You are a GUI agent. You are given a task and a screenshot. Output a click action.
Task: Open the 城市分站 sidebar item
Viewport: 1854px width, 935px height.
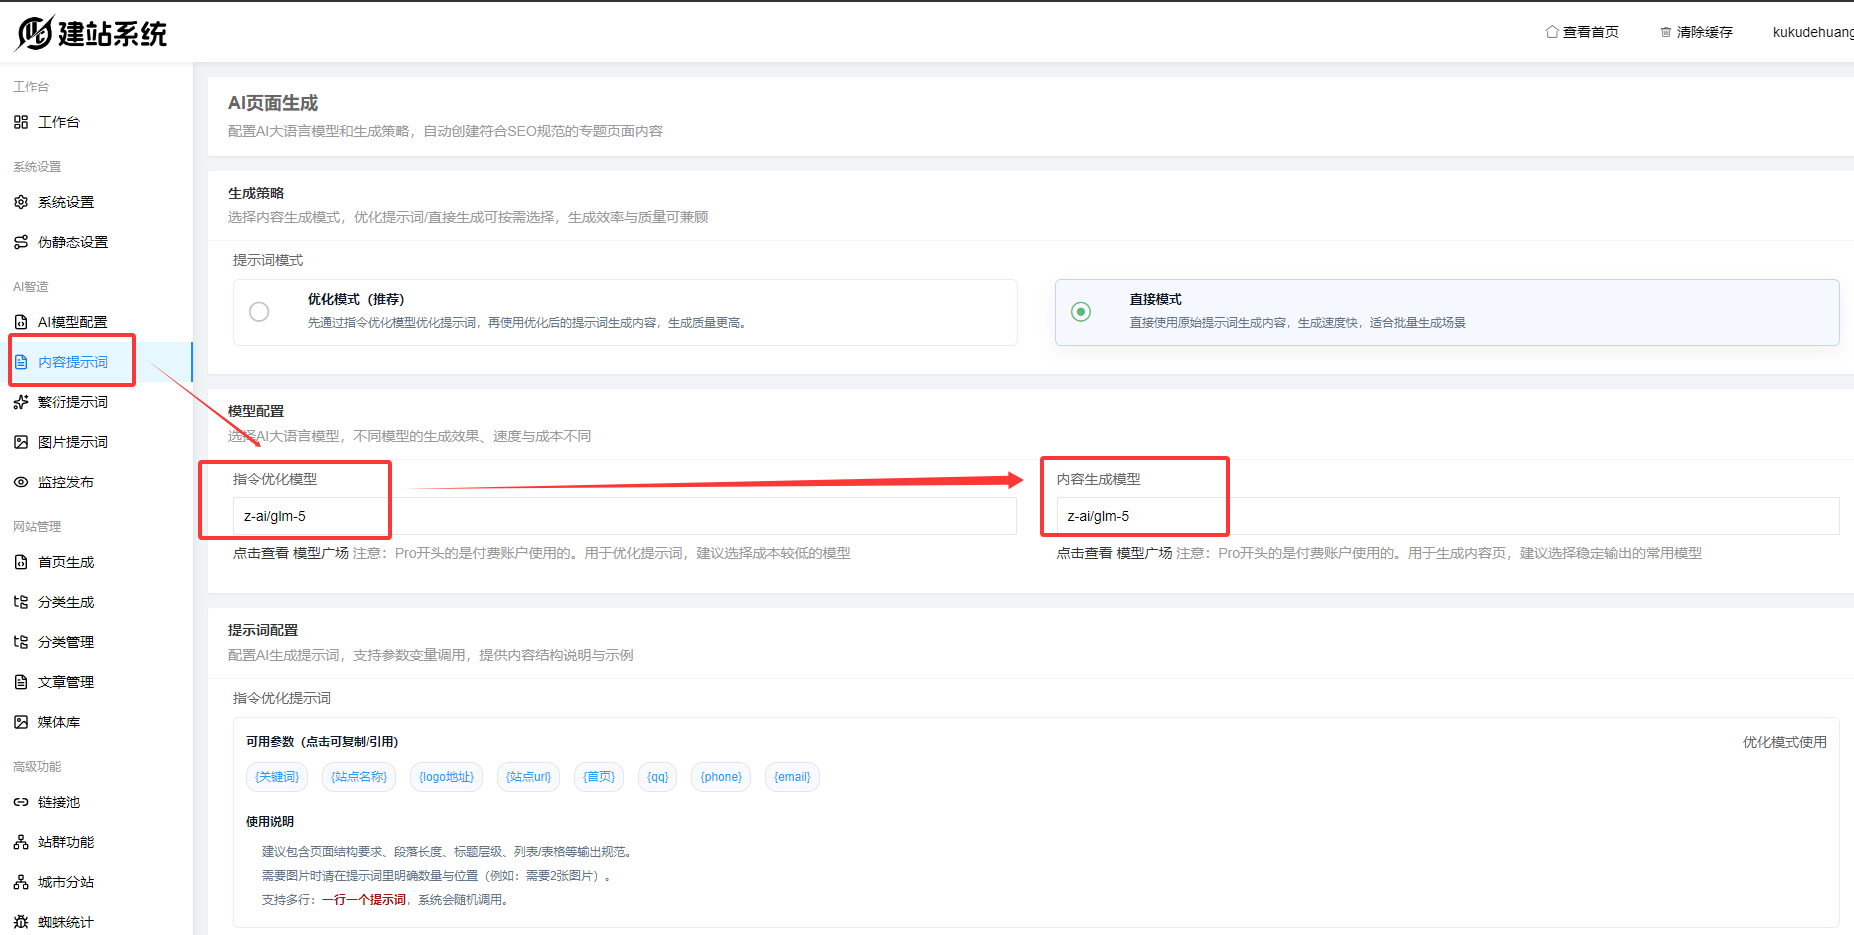click(x=64, y=881)
